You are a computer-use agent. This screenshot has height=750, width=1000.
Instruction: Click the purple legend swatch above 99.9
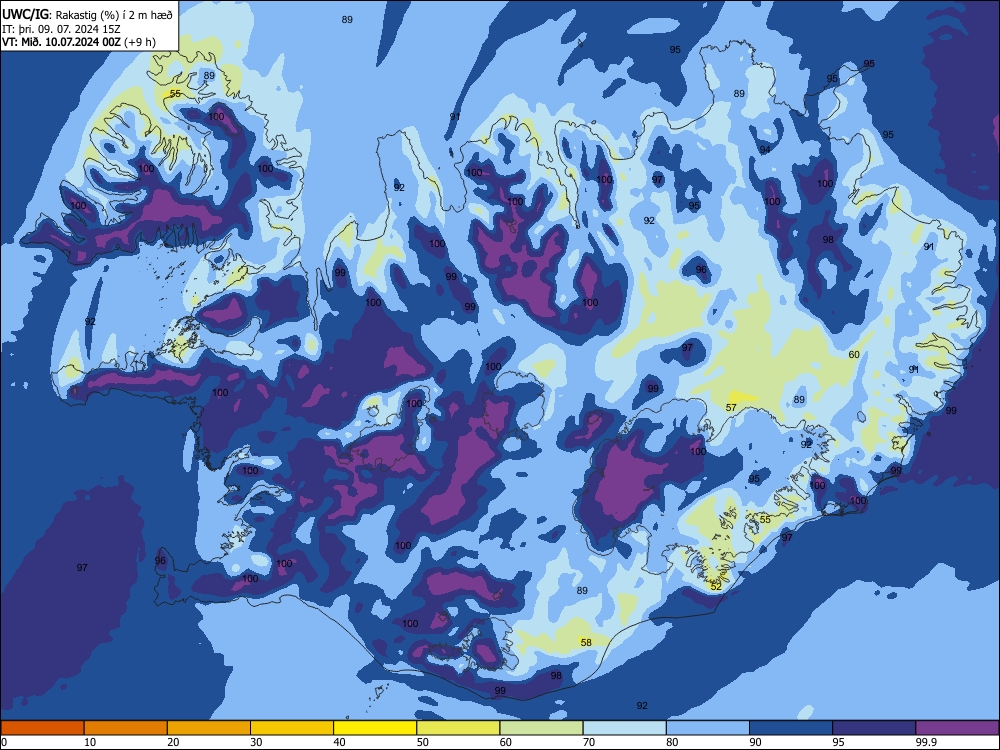coord(957,728)
